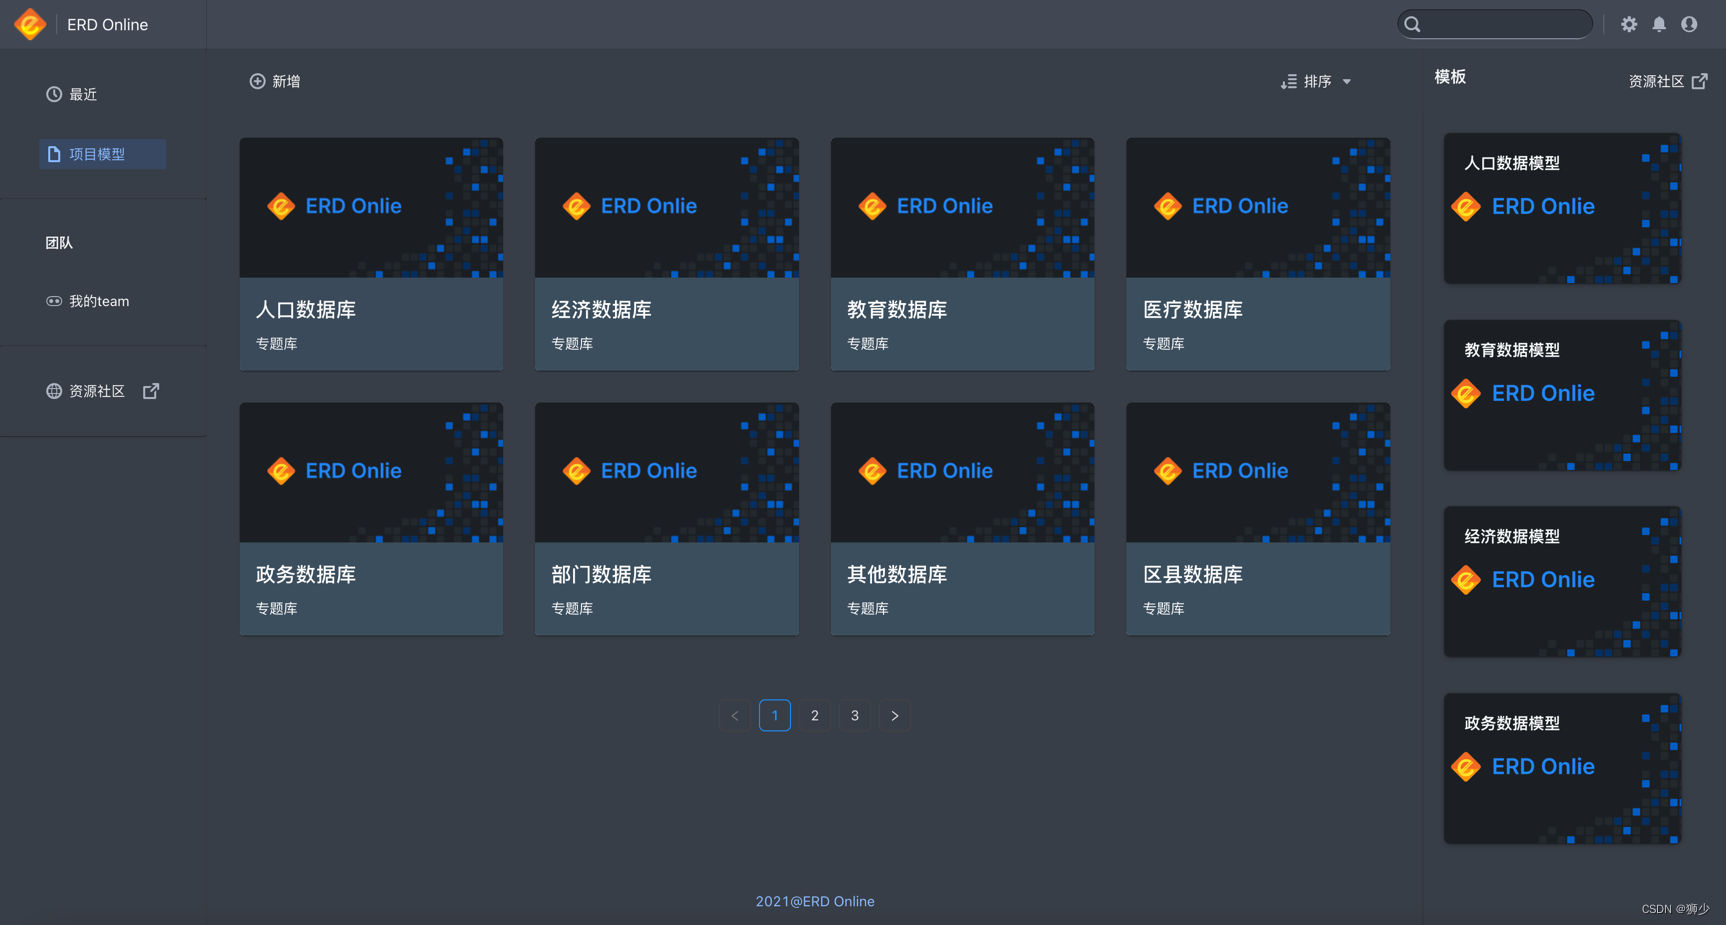Image resolution: width=1726 pixels, height=925 pixels.
Task: Click the 团队 section heading
Action: pyautogui.click(x=59, y=243)
